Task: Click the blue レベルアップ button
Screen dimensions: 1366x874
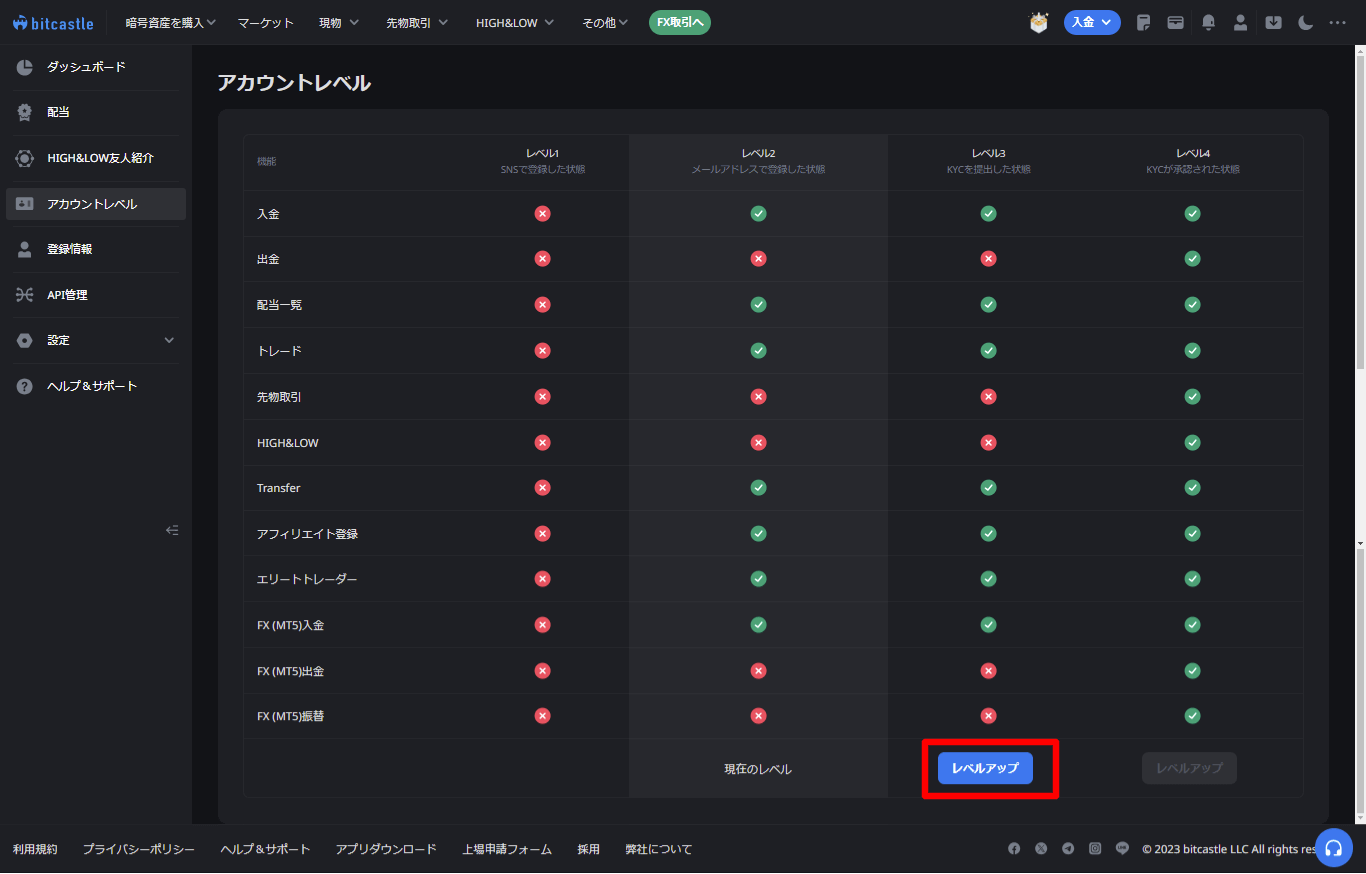Action: point(985,768)
